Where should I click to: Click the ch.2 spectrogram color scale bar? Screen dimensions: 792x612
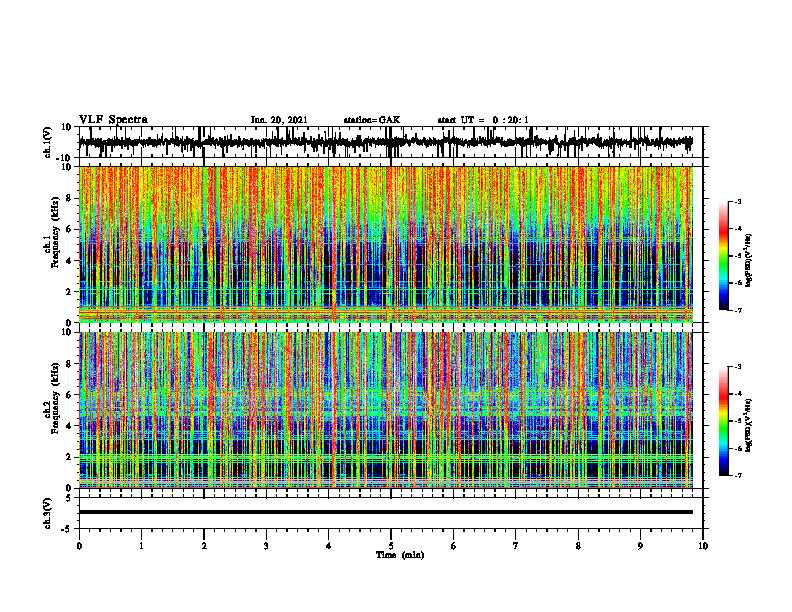[x=723, y=421]
